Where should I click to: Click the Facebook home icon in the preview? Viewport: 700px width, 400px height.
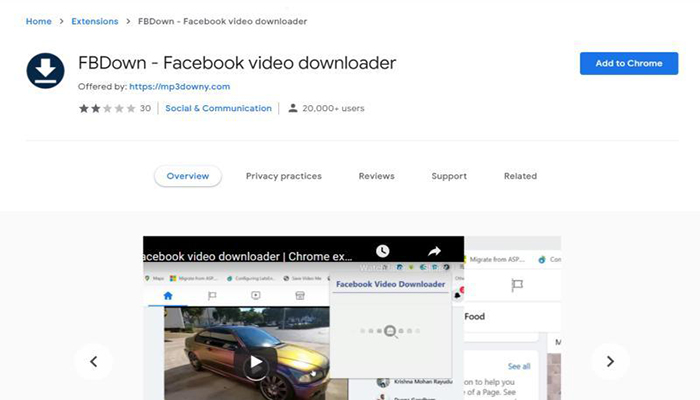[167, 296]
